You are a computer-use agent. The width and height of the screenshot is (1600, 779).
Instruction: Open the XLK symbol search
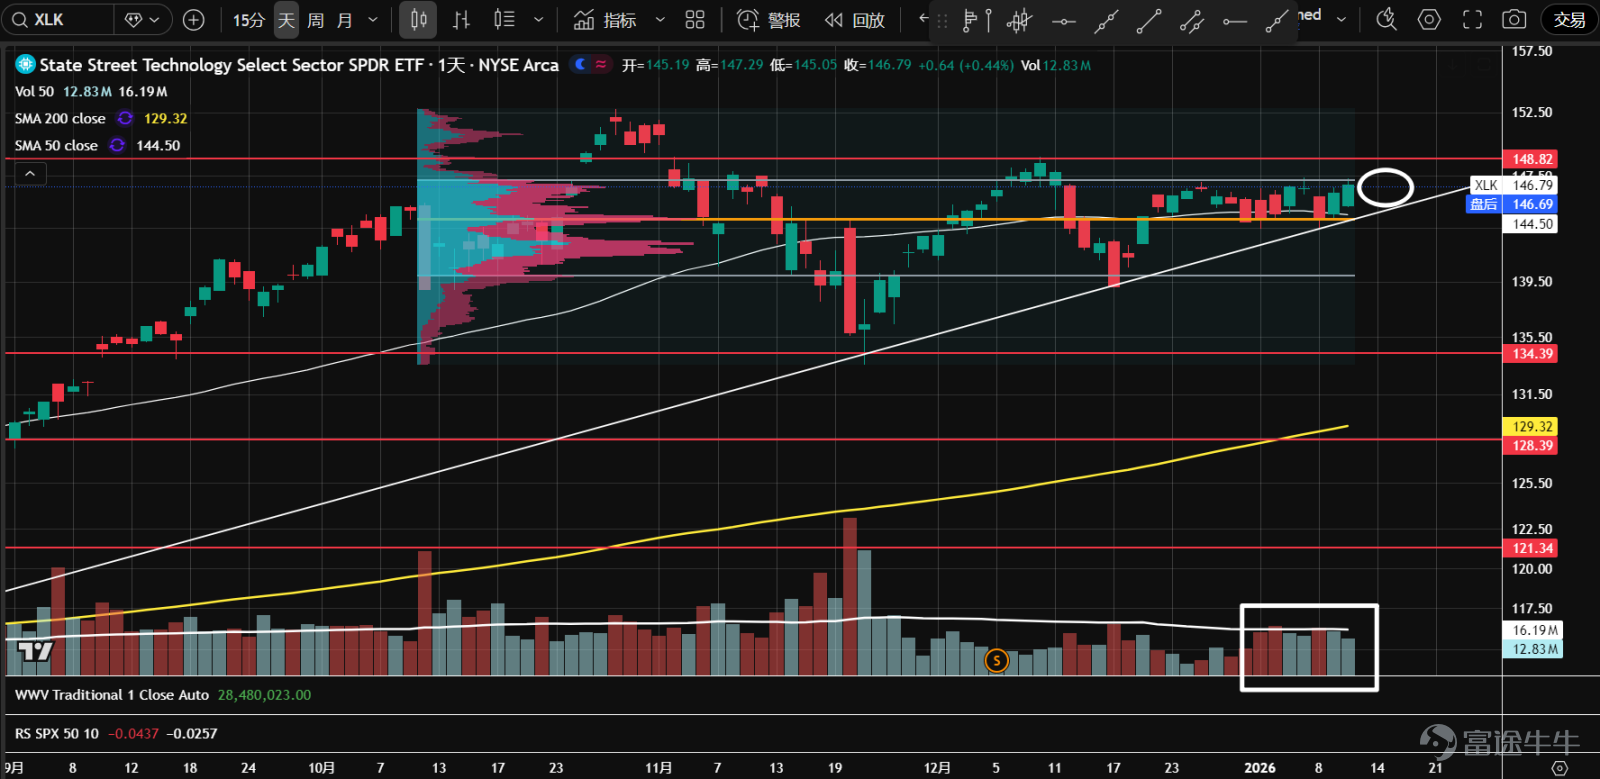pyautogui.click(x=58, y=20)
